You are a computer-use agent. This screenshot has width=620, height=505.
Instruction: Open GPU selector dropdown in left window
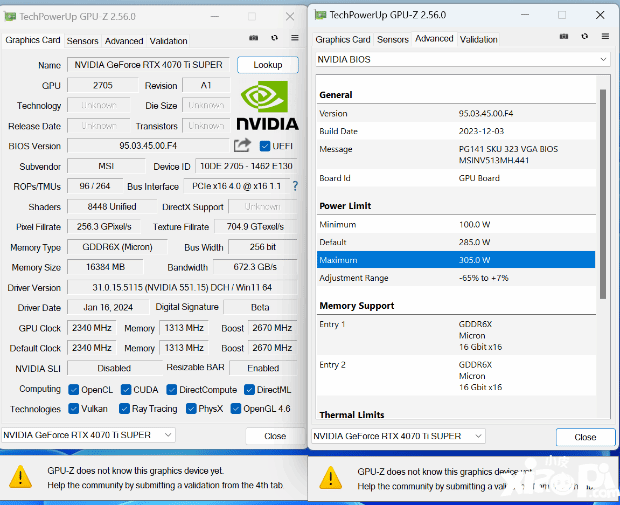(x=88, y=435)
